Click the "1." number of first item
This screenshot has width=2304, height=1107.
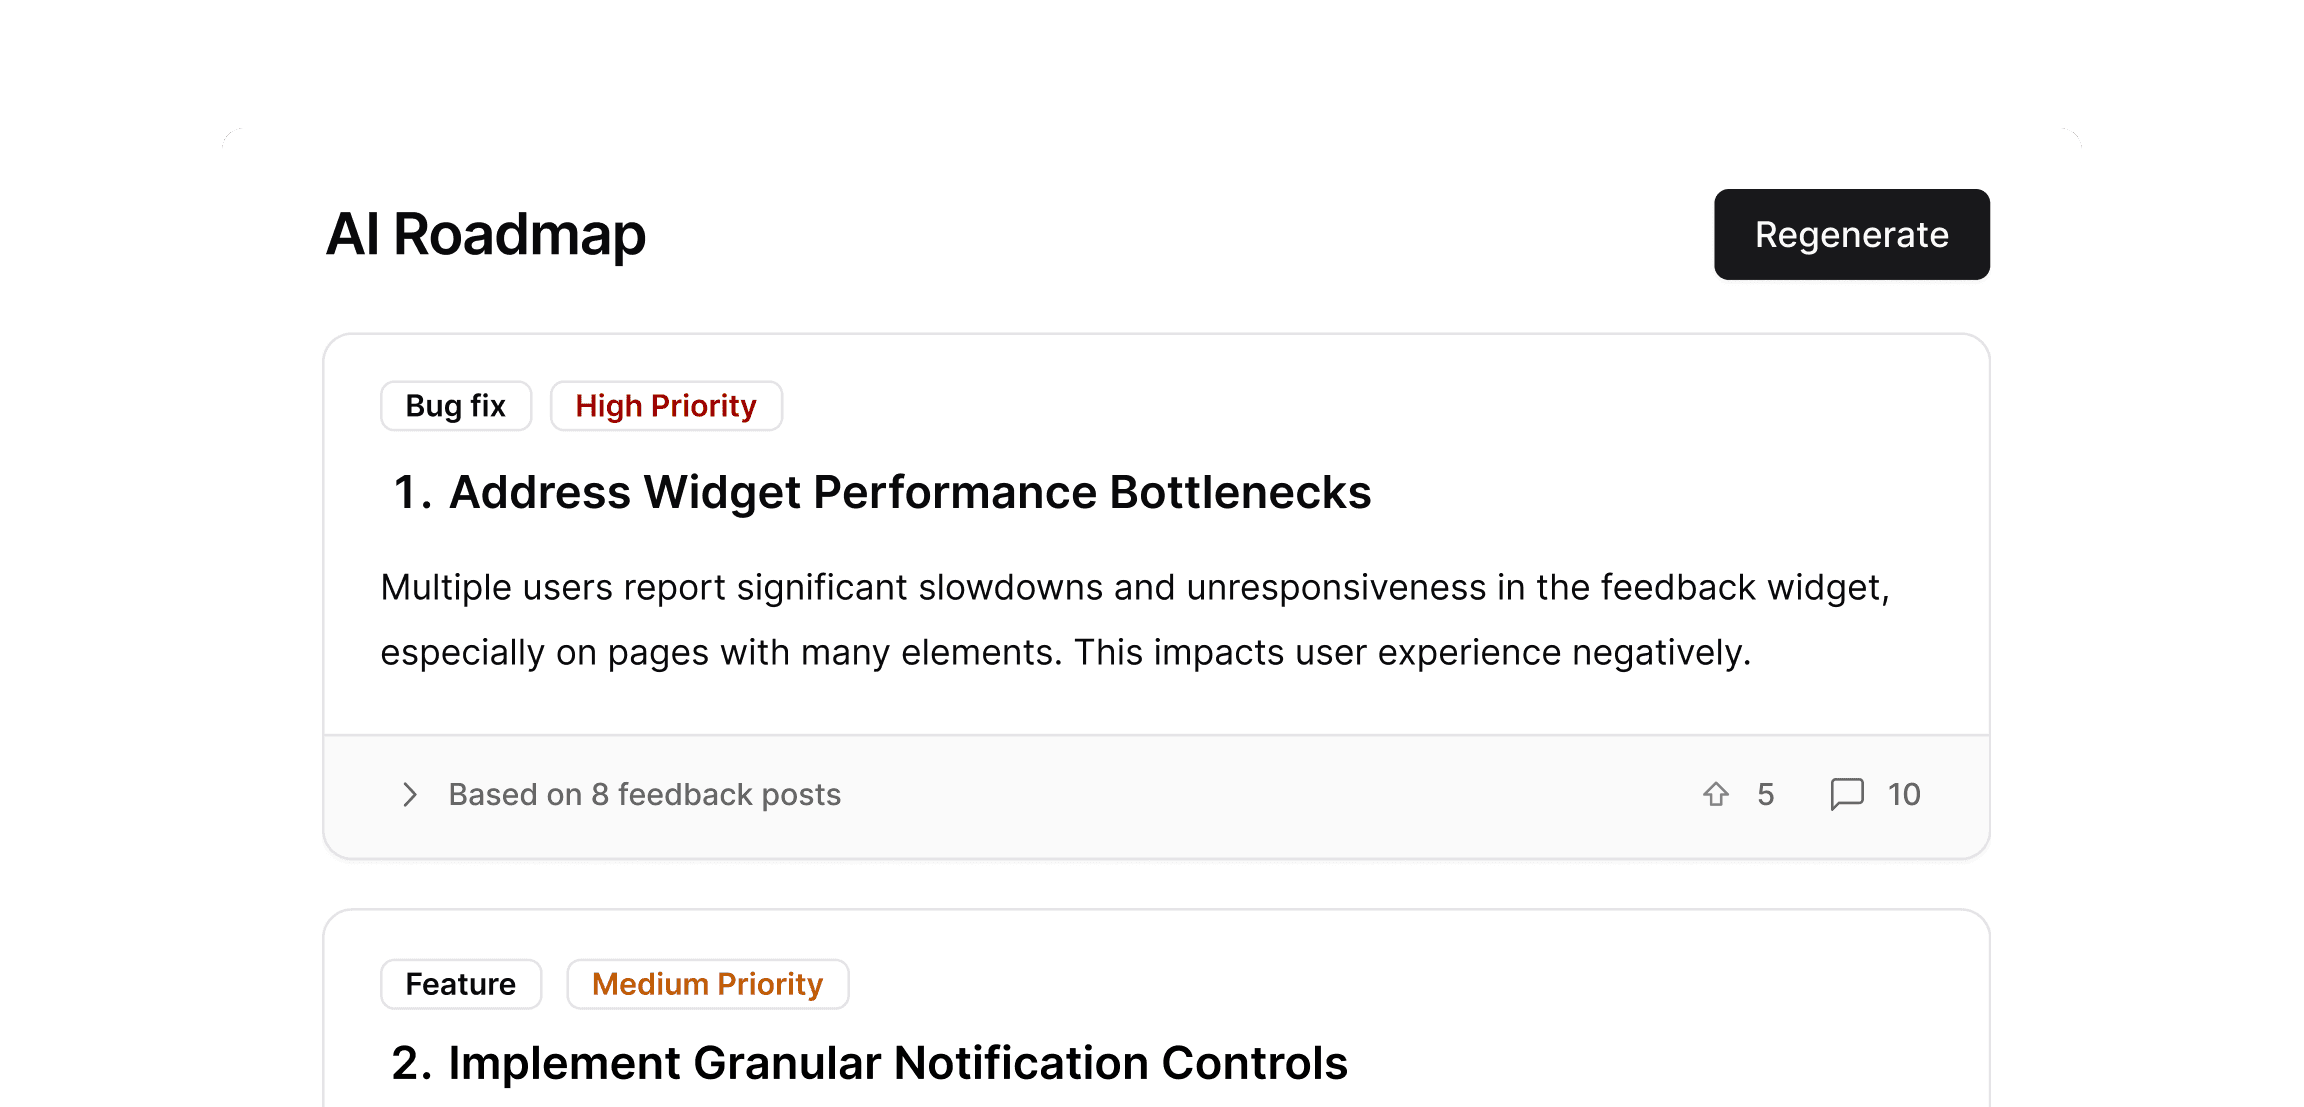point(412,492)
